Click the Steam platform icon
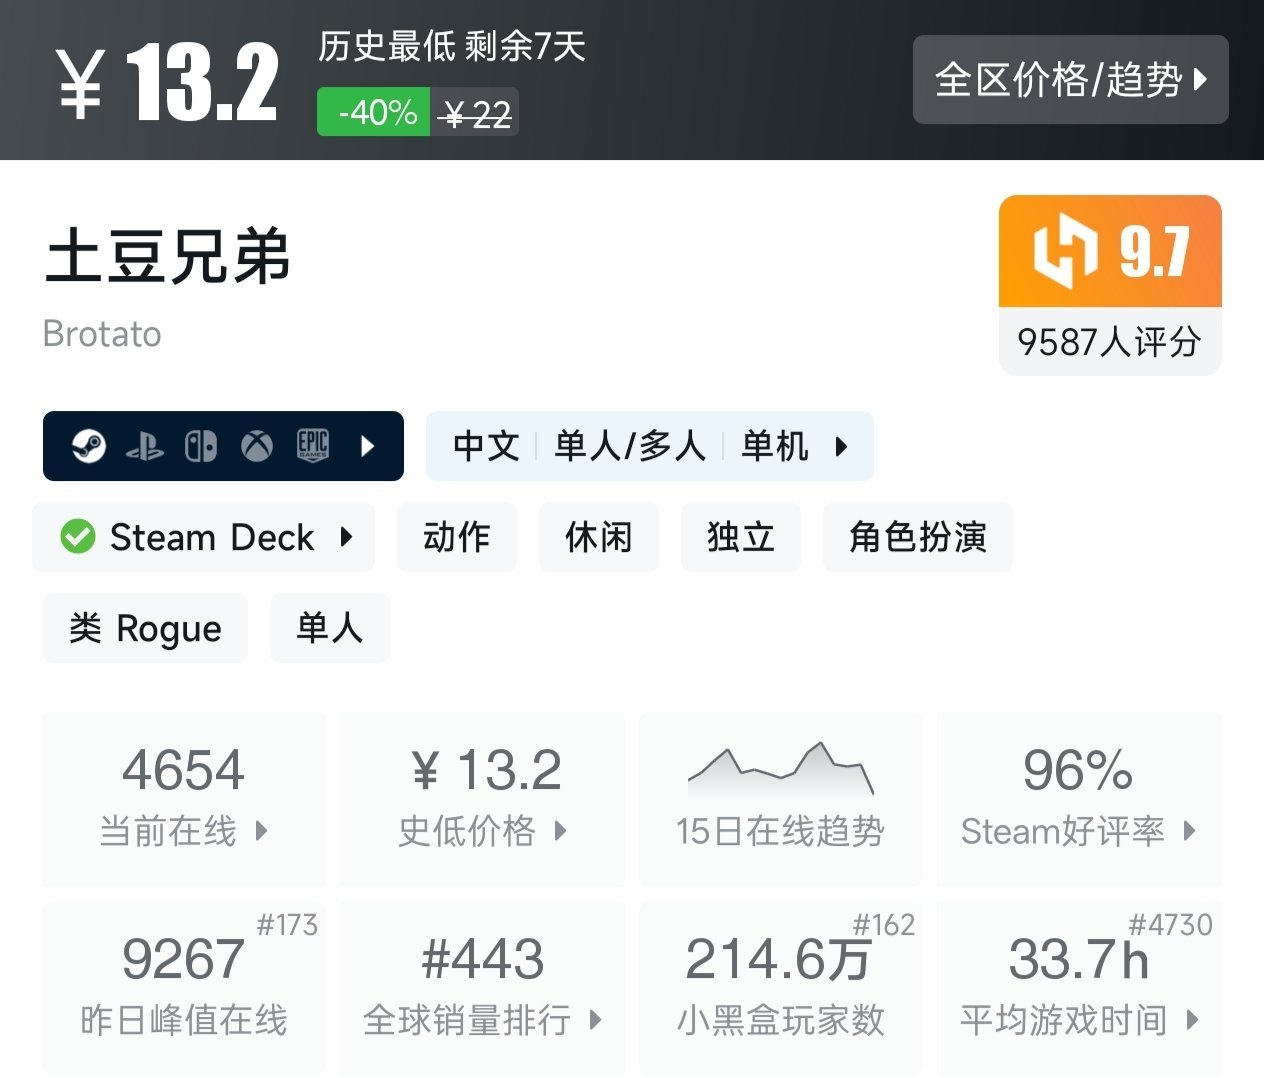Image resolution: width=1264 pixels, height=1078 pixels. (89, 446)
